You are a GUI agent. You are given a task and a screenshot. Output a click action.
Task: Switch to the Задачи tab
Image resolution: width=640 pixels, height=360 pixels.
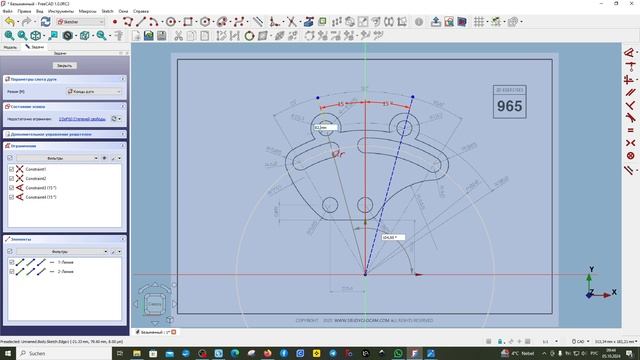(x=35, y=47)
